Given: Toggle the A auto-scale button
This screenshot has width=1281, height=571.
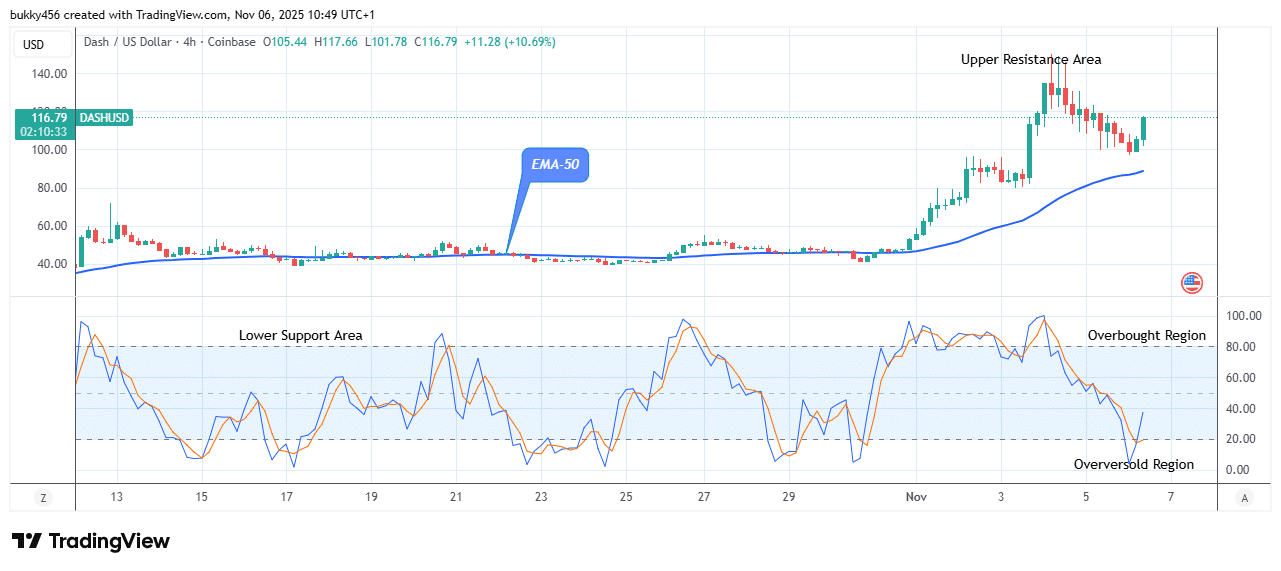Looking at the screenshot, I should [x=1244, y=497].
